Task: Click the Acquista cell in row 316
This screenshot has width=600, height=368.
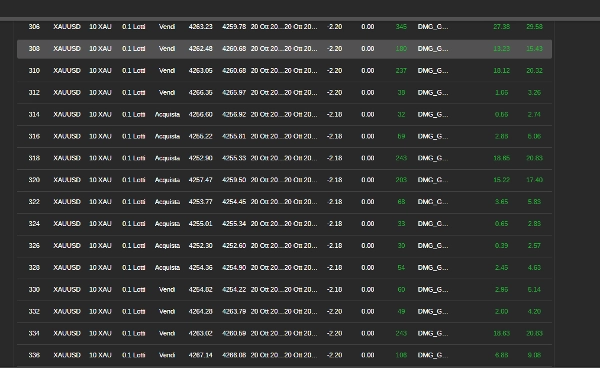Action: [167, 136]
